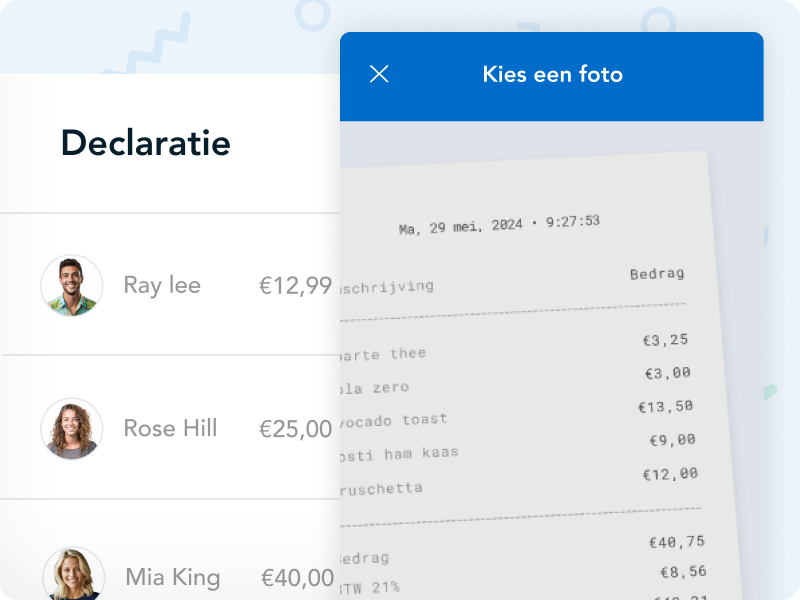The height and width of the screenshot is (600, 800).
Task: Click the €12,99 amount for Ray lee
Action: [295, 286]
